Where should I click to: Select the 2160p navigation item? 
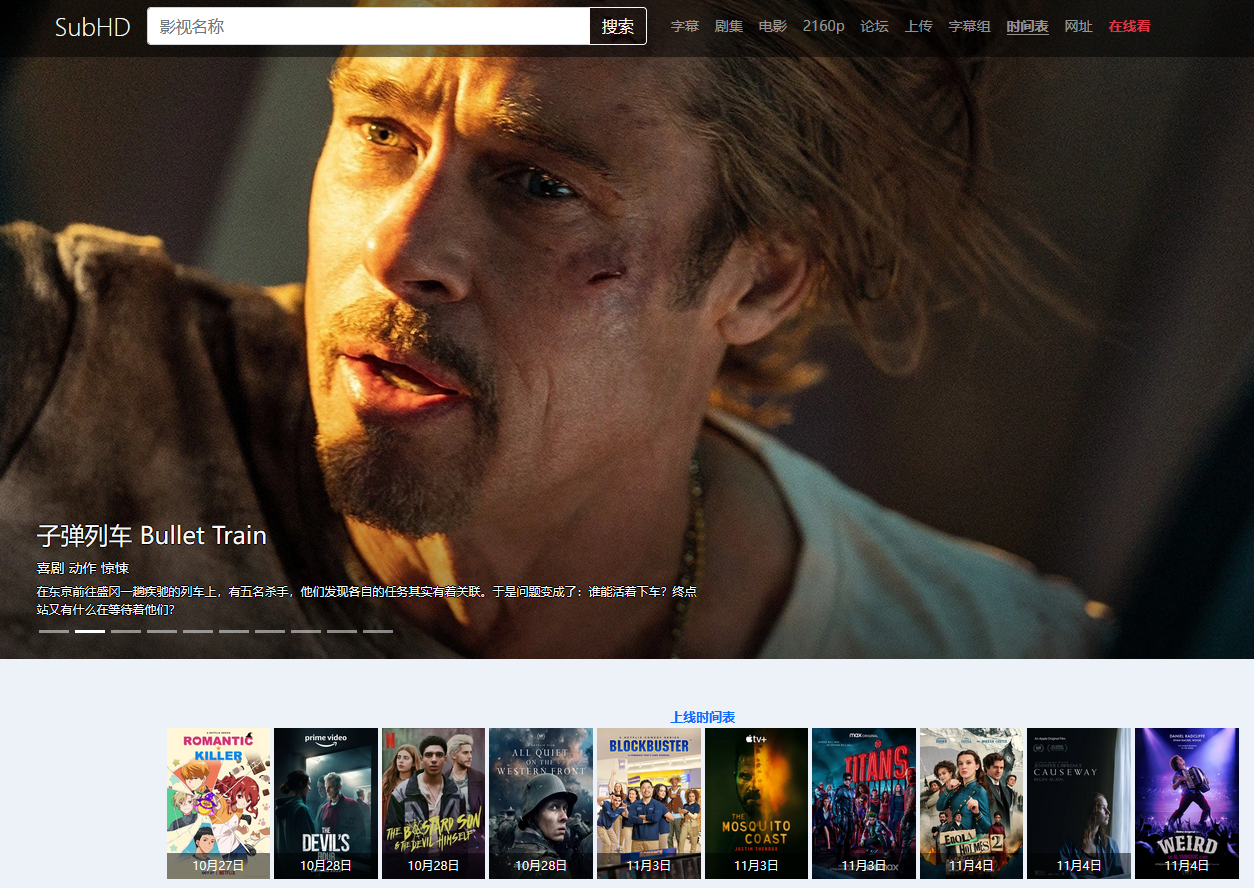click(824, 26)
